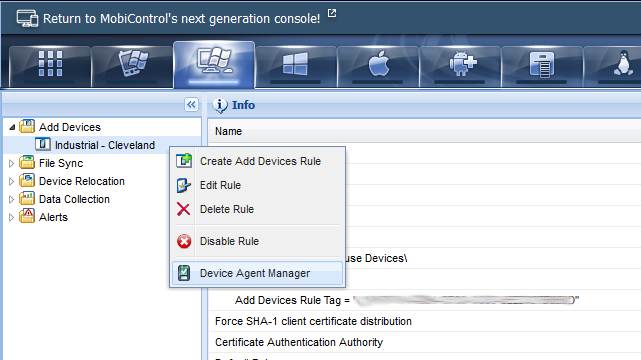Click the Data Collection folder icon
Screen dimensions: 641x360
point(27,198)
